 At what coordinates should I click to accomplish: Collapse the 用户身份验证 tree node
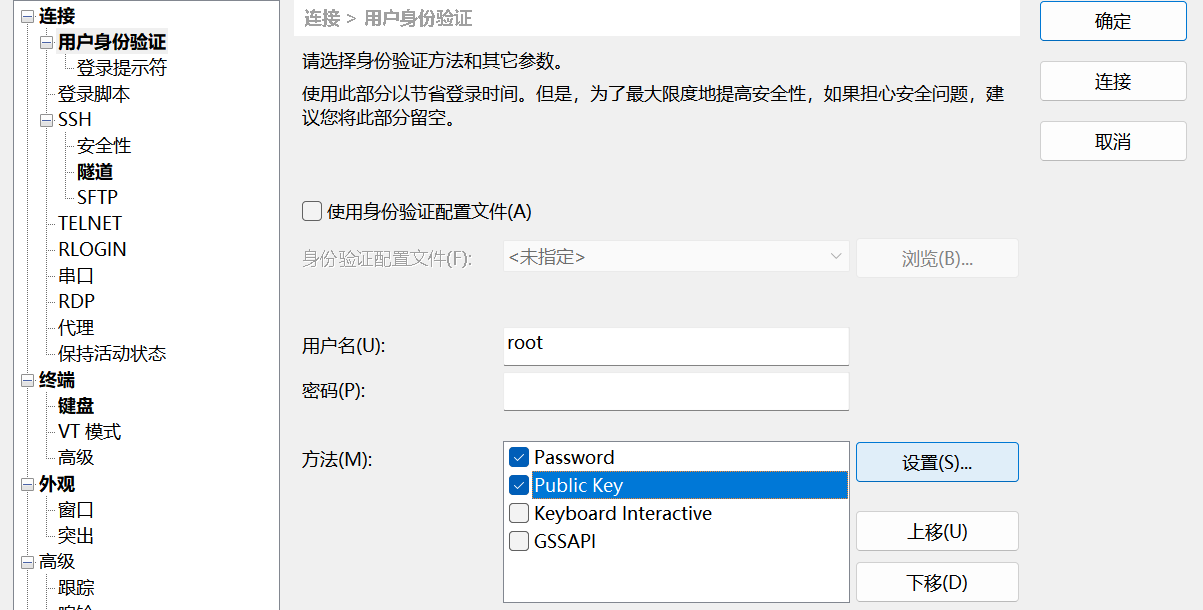click(46, 42)
